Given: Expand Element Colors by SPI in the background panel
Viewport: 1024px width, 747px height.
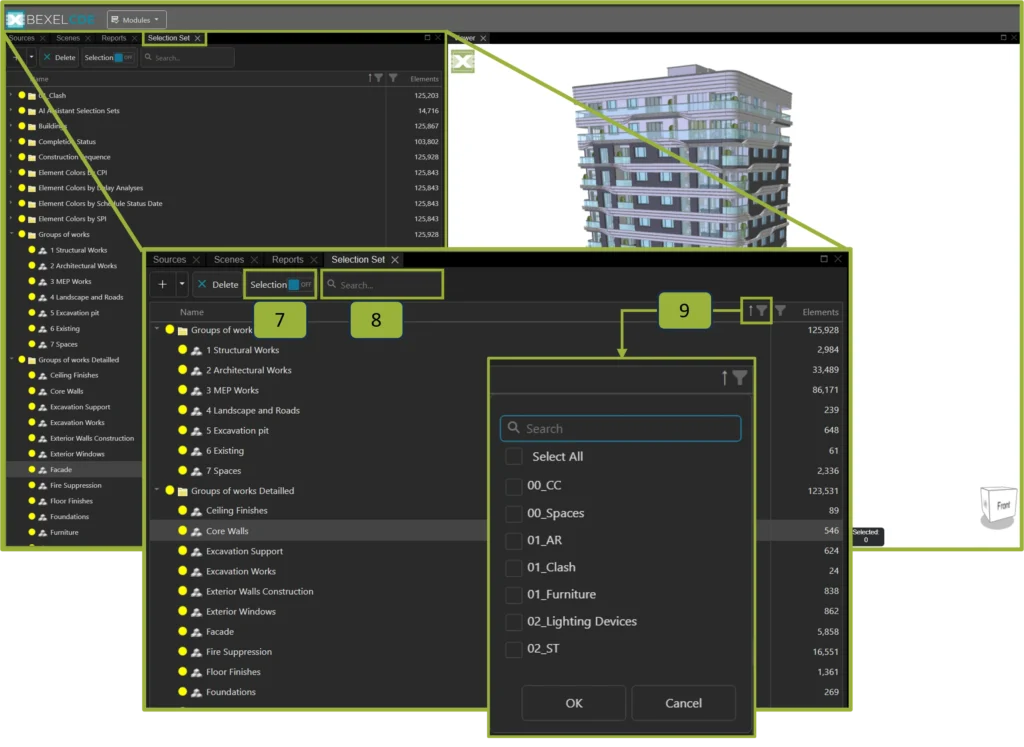Looking at the screenshot, I should [11, 219].
